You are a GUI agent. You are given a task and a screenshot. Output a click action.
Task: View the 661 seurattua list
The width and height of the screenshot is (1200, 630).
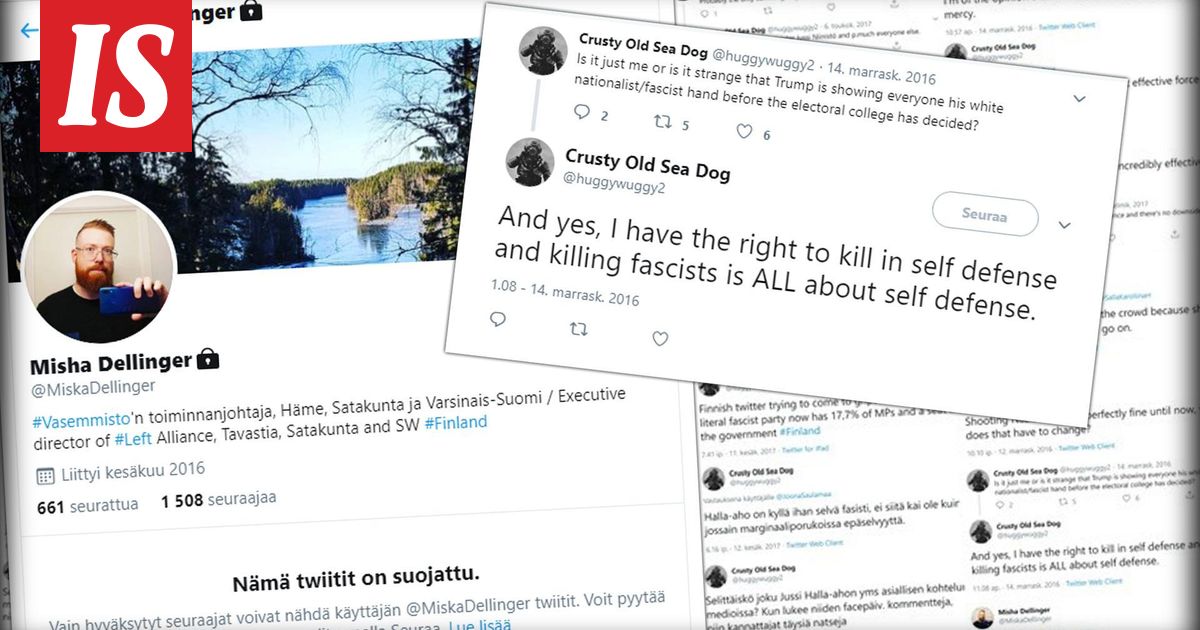point(88,506)
